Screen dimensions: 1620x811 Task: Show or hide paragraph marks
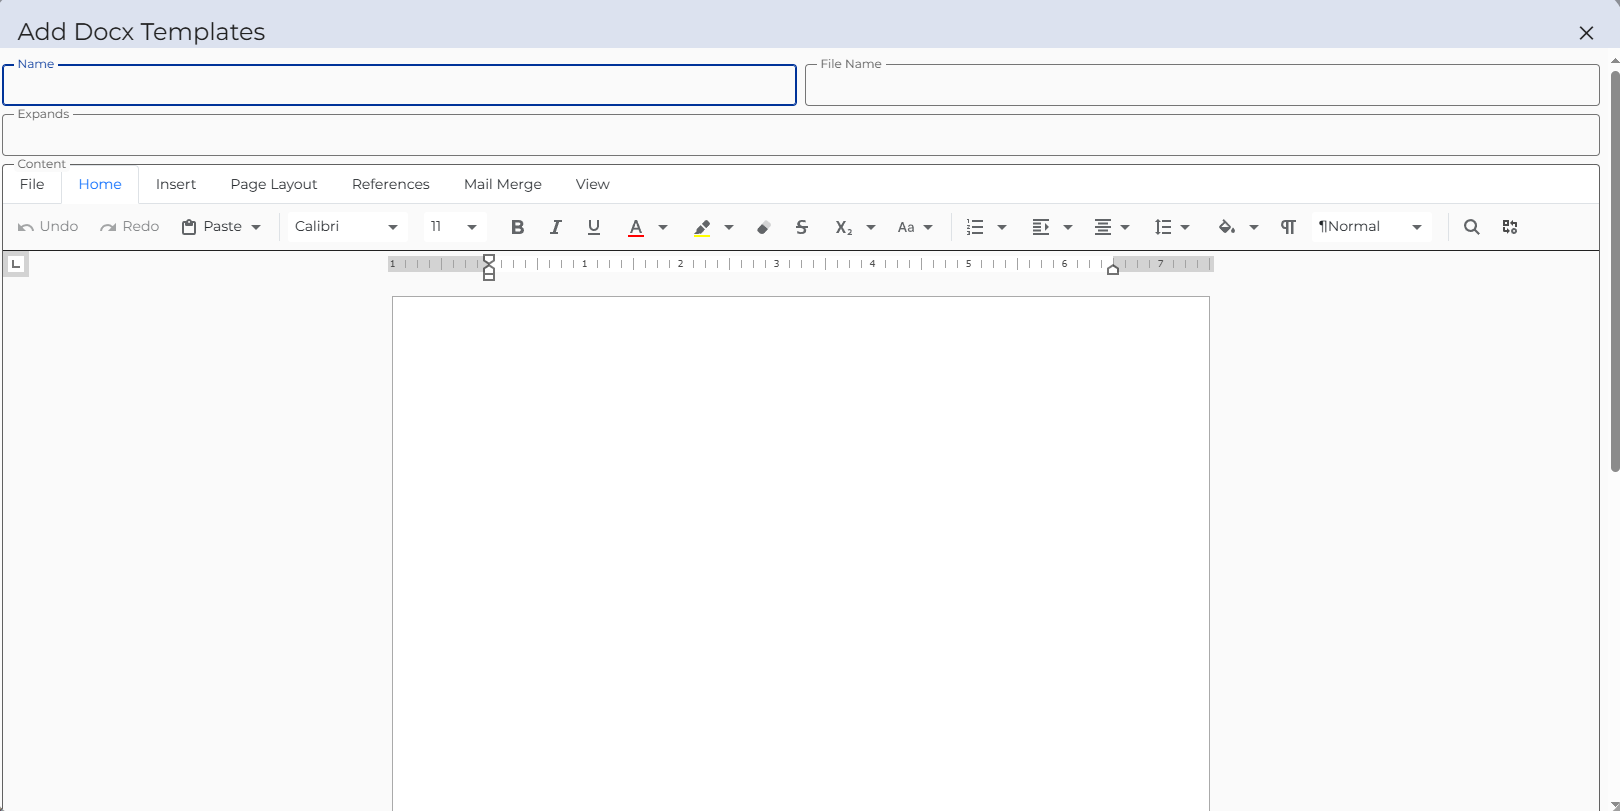(1288, 227)
